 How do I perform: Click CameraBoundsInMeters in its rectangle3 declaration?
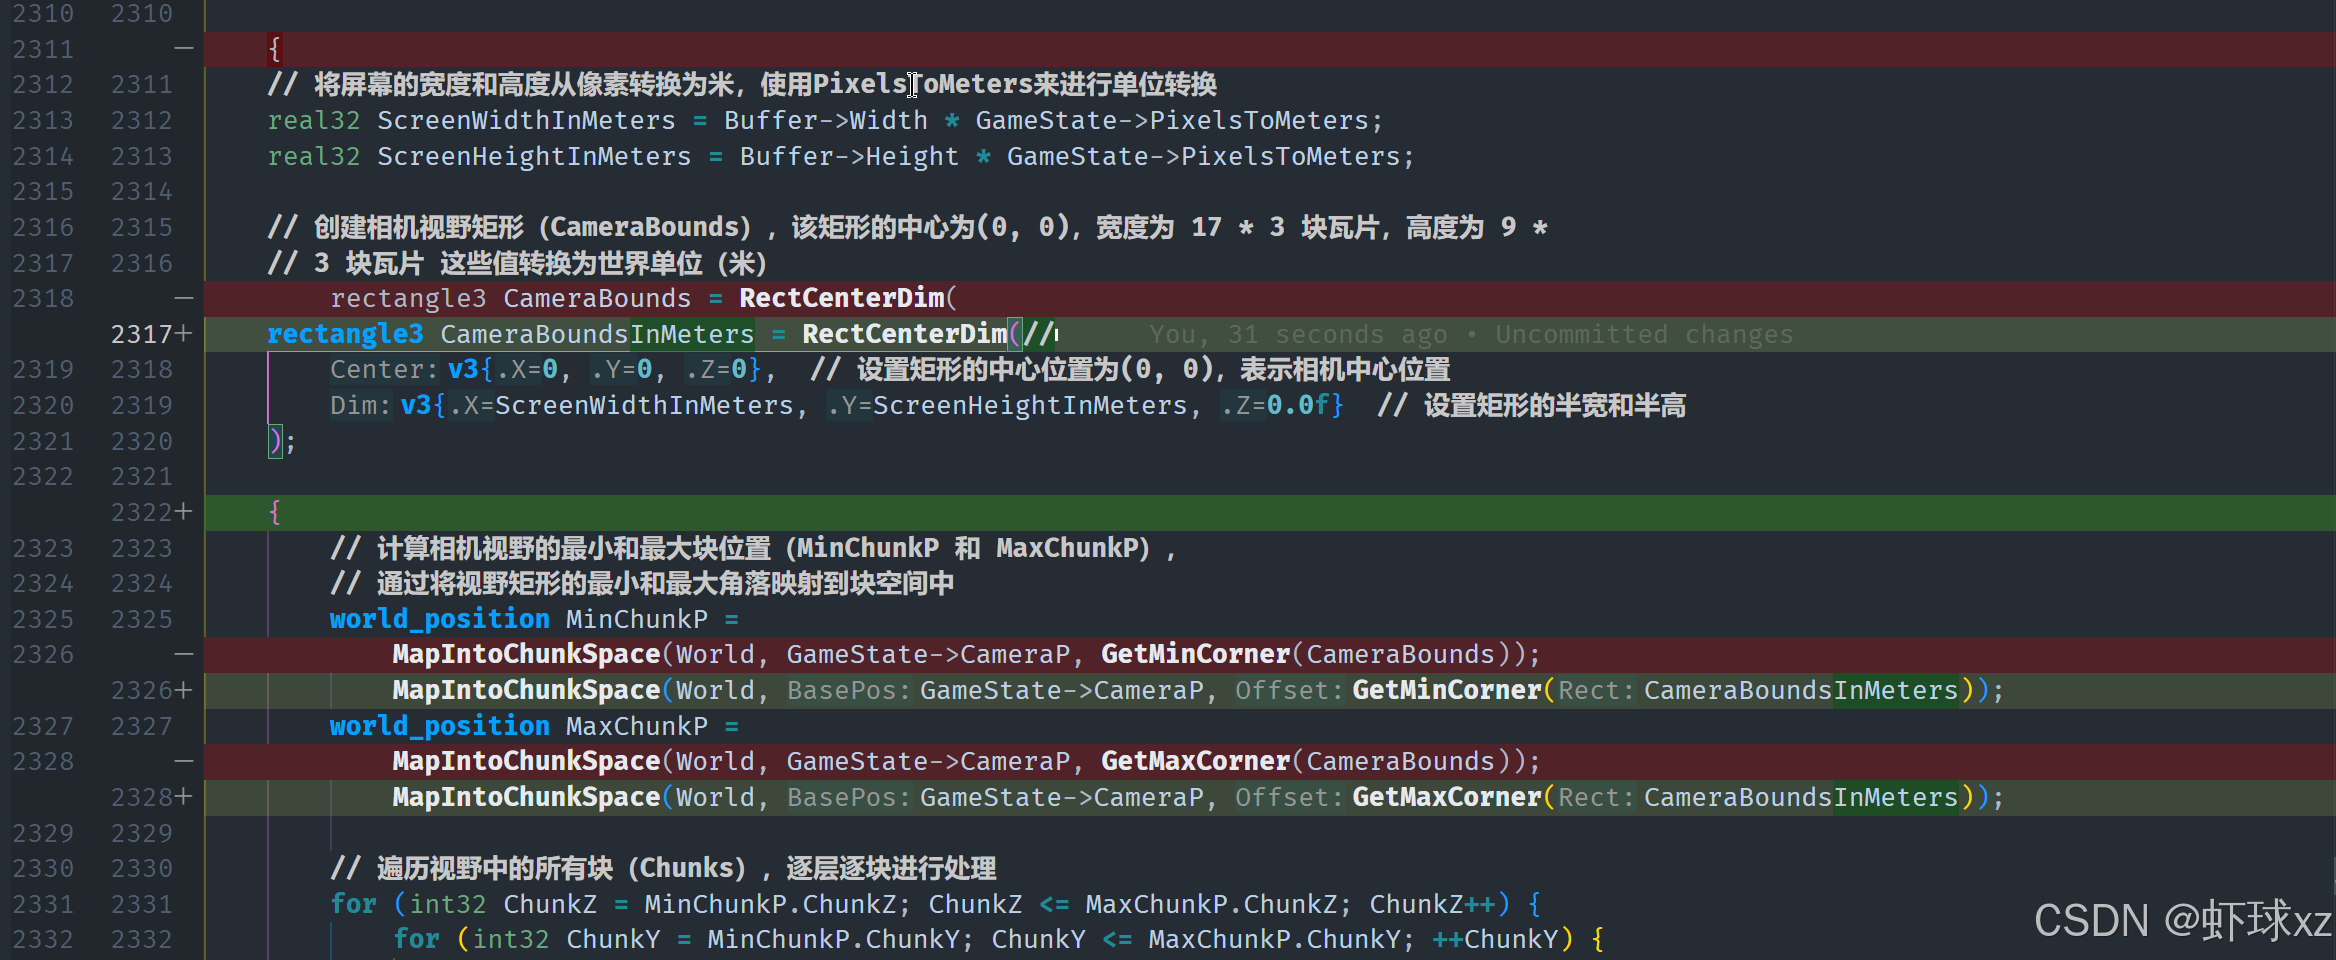pos(597,334)
